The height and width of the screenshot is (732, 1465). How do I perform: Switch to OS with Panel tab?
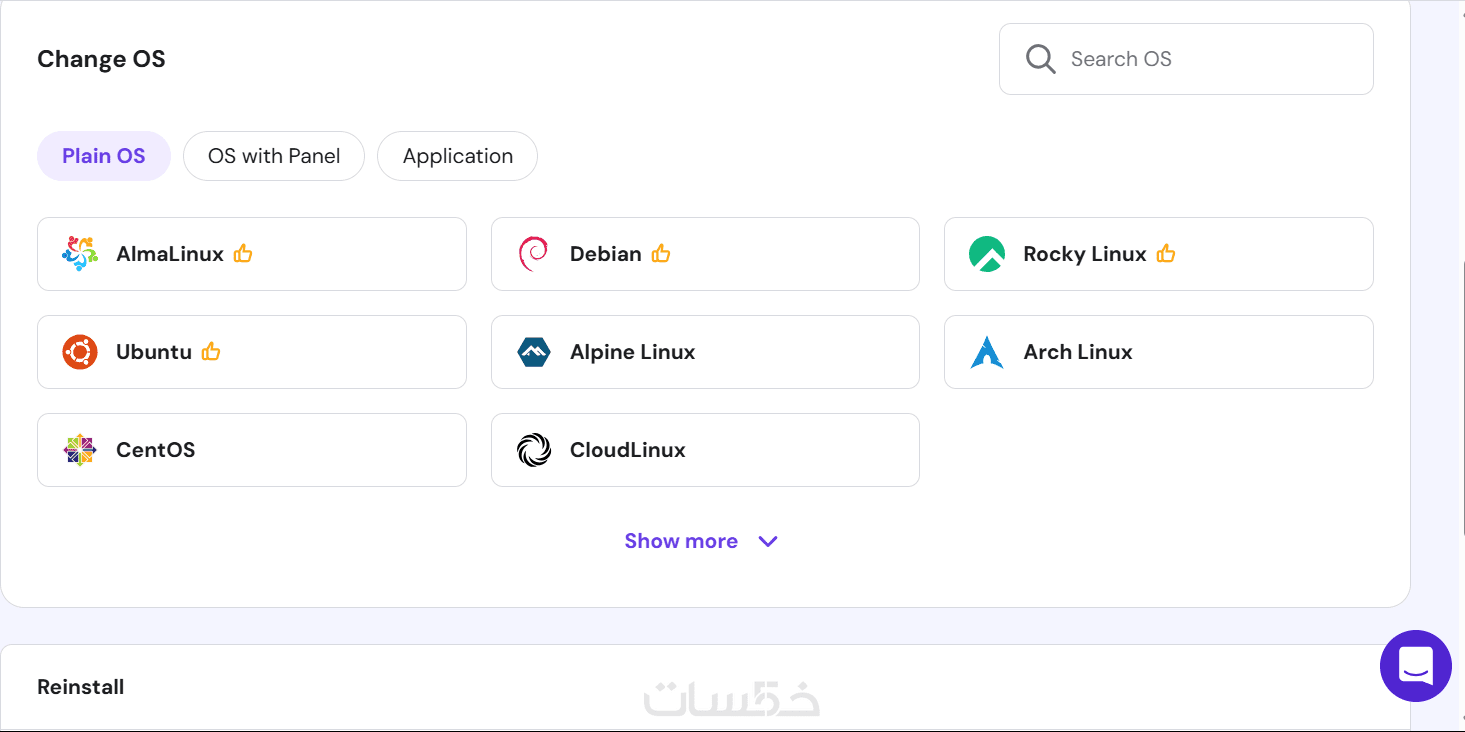(274, 156)
